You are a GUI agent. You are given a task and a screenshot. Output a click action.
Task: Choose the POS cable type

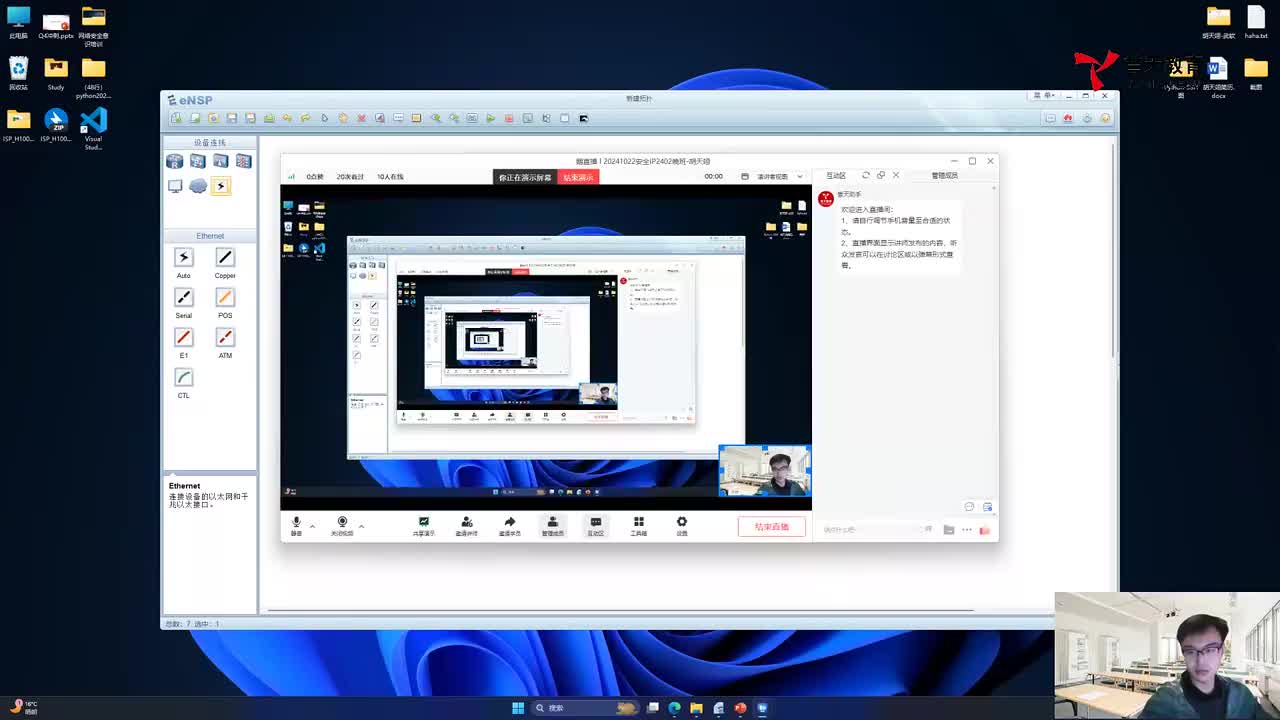(x=225, y=298)
